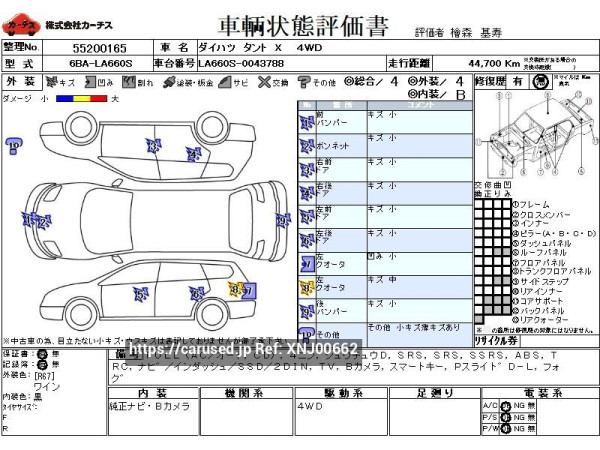
Task: Select the 無 option beside 保証書
Action: click(56, 354)
